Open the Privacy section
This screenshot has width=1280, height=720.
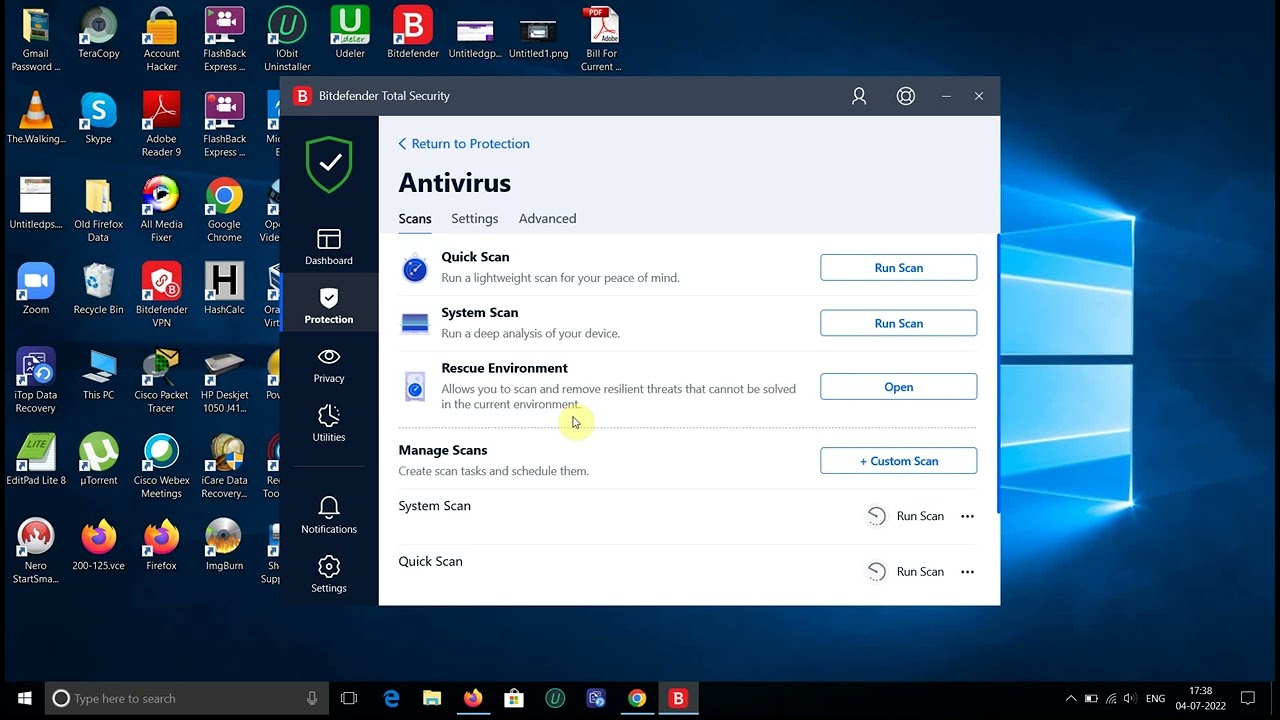pyautogui.click(x=329, y=365)
